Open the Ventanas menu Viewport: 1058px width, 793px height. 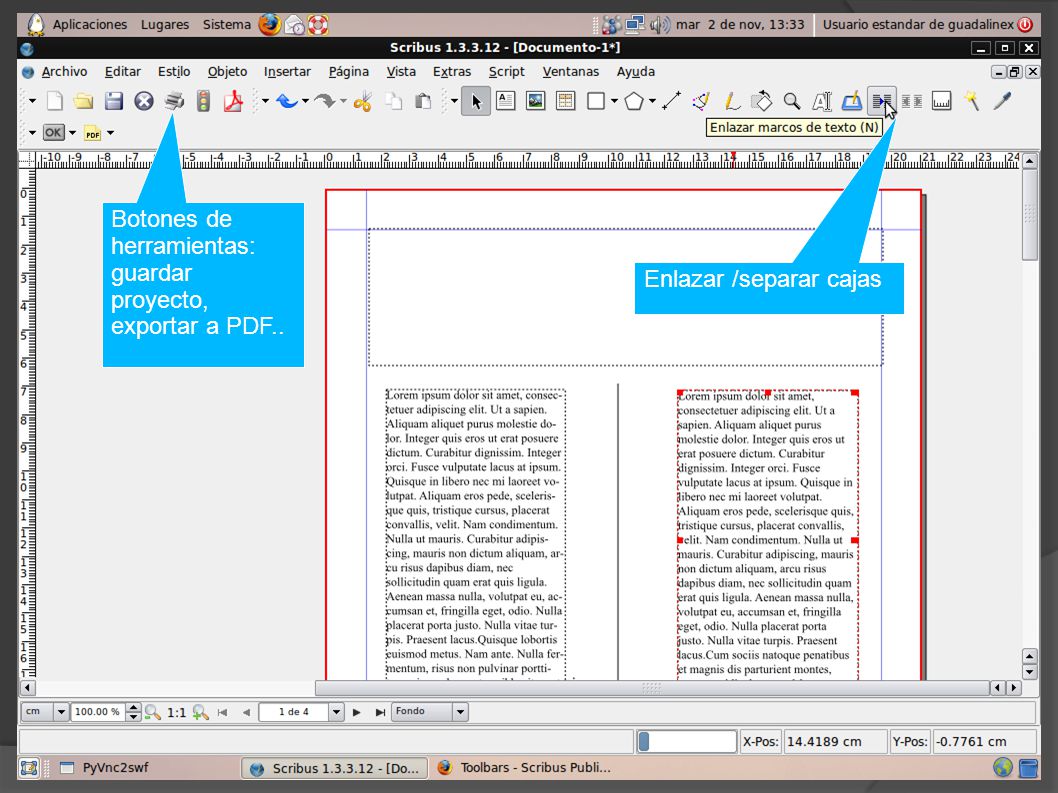point(570,72)
